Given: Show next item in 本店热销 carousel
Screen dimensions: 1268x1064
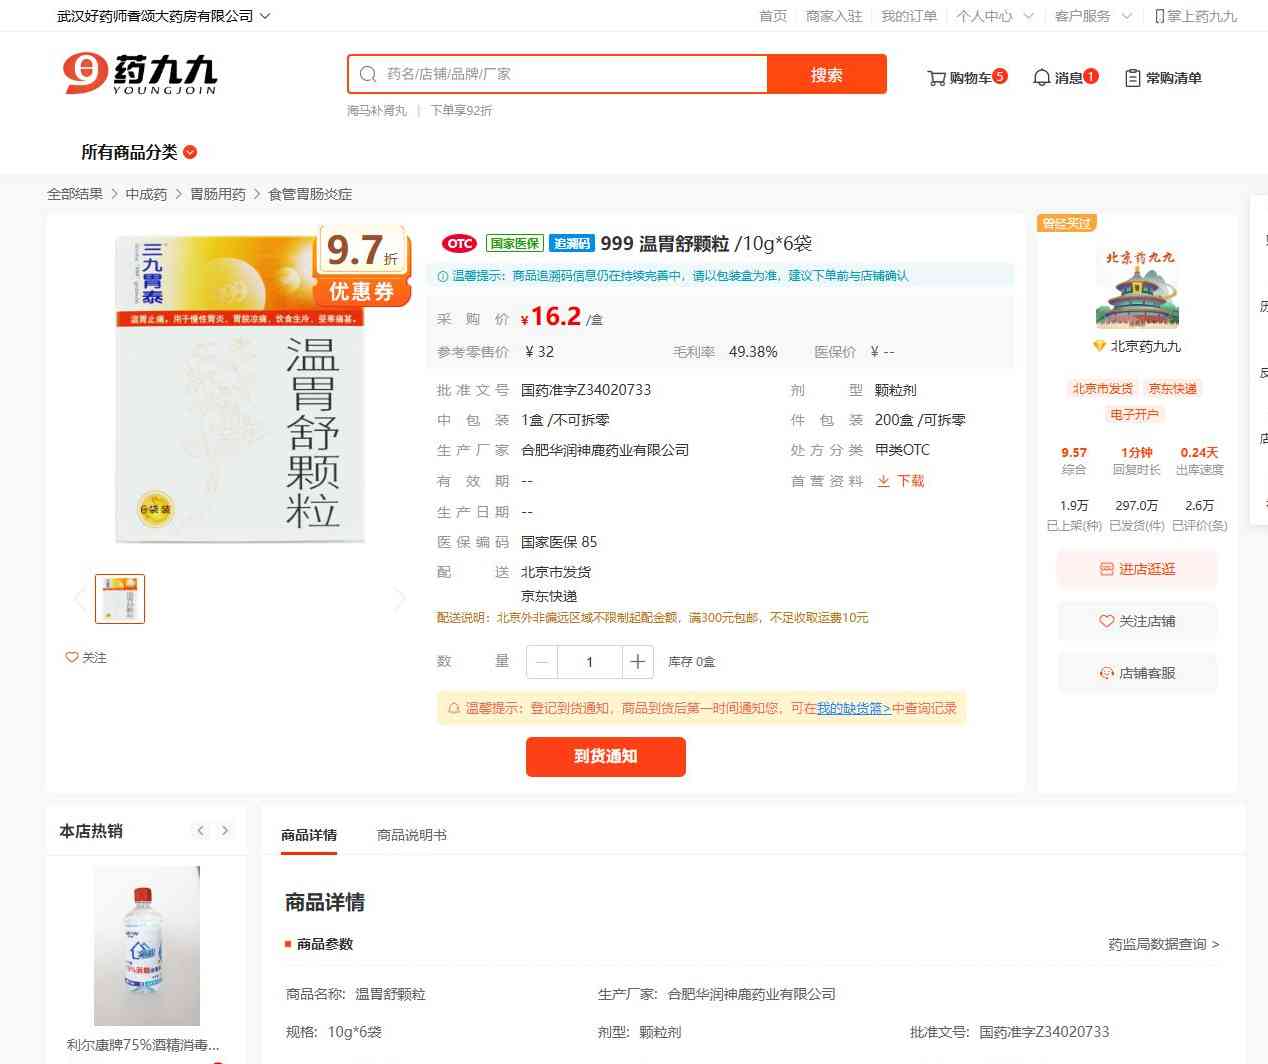Looking at the screenshot, I should coord(225,831).
